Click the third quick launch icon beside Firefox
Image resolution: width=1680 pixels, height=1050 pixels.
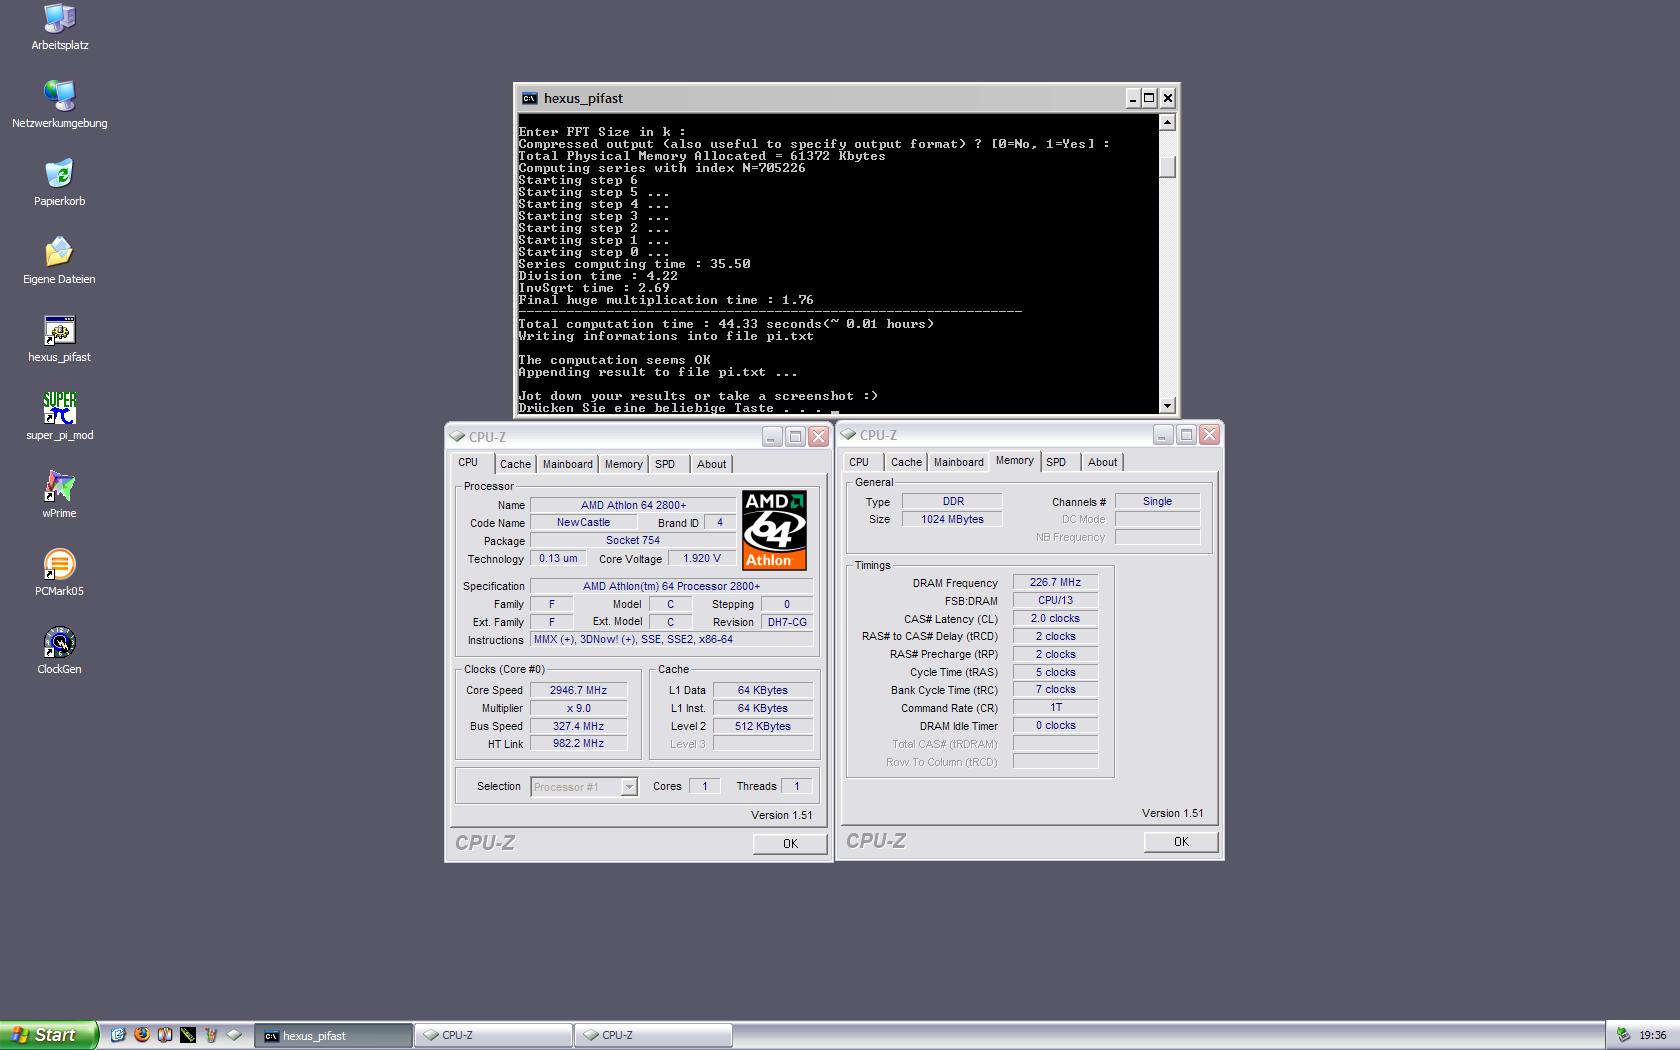164,1035
